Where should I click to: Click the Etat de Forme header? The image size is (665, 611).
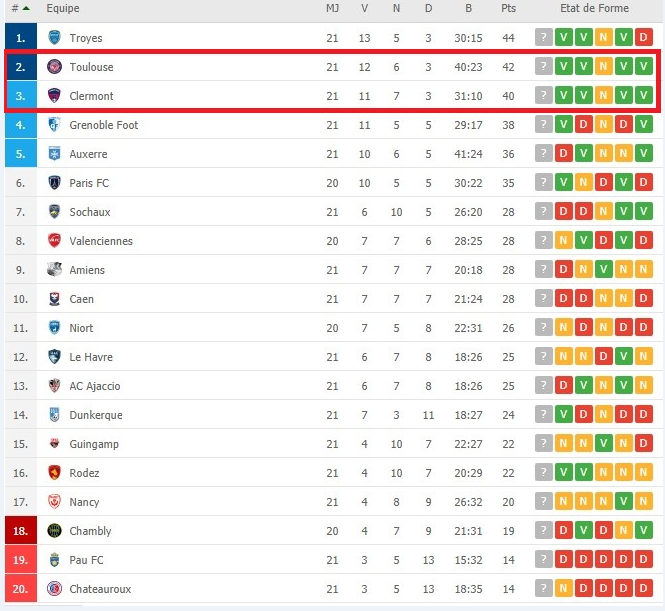(594, 8)
